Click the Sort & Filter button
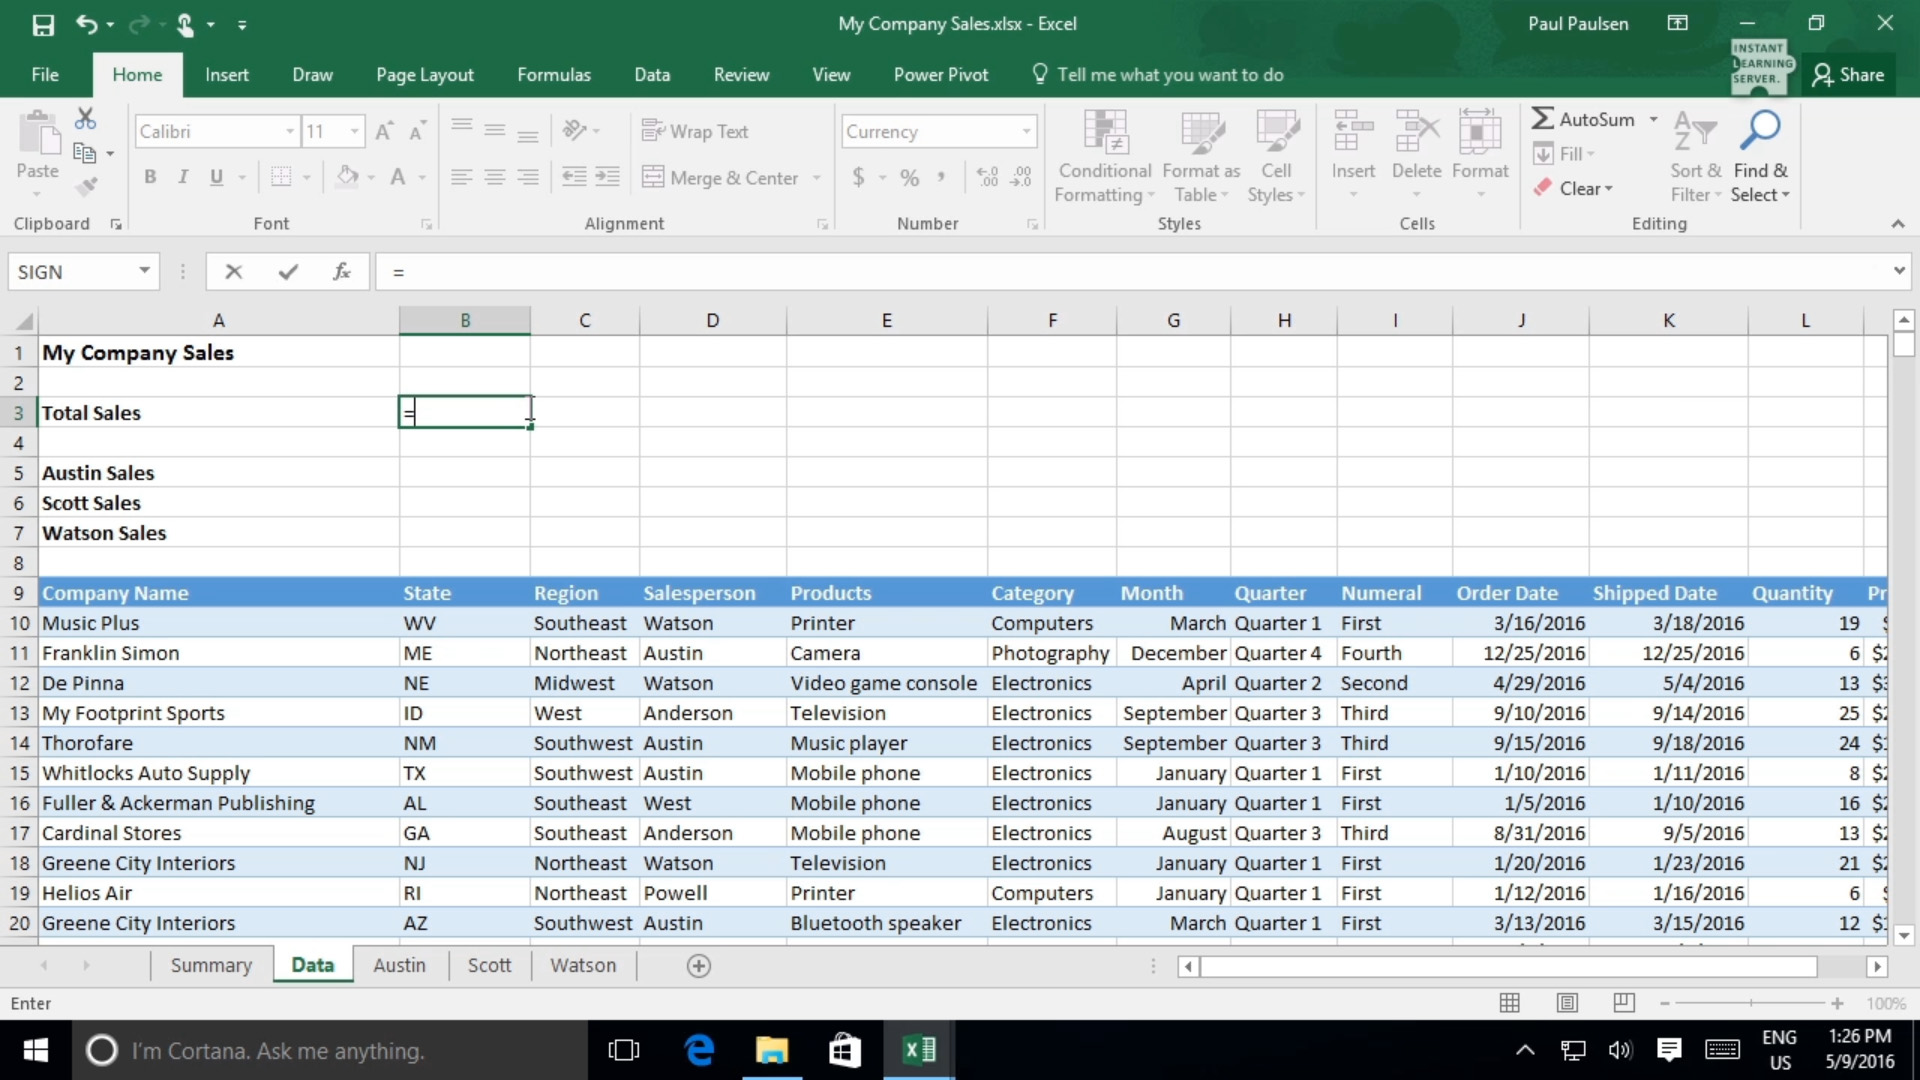This screenshot has height=1080, width=1920. pos(1695,156)
